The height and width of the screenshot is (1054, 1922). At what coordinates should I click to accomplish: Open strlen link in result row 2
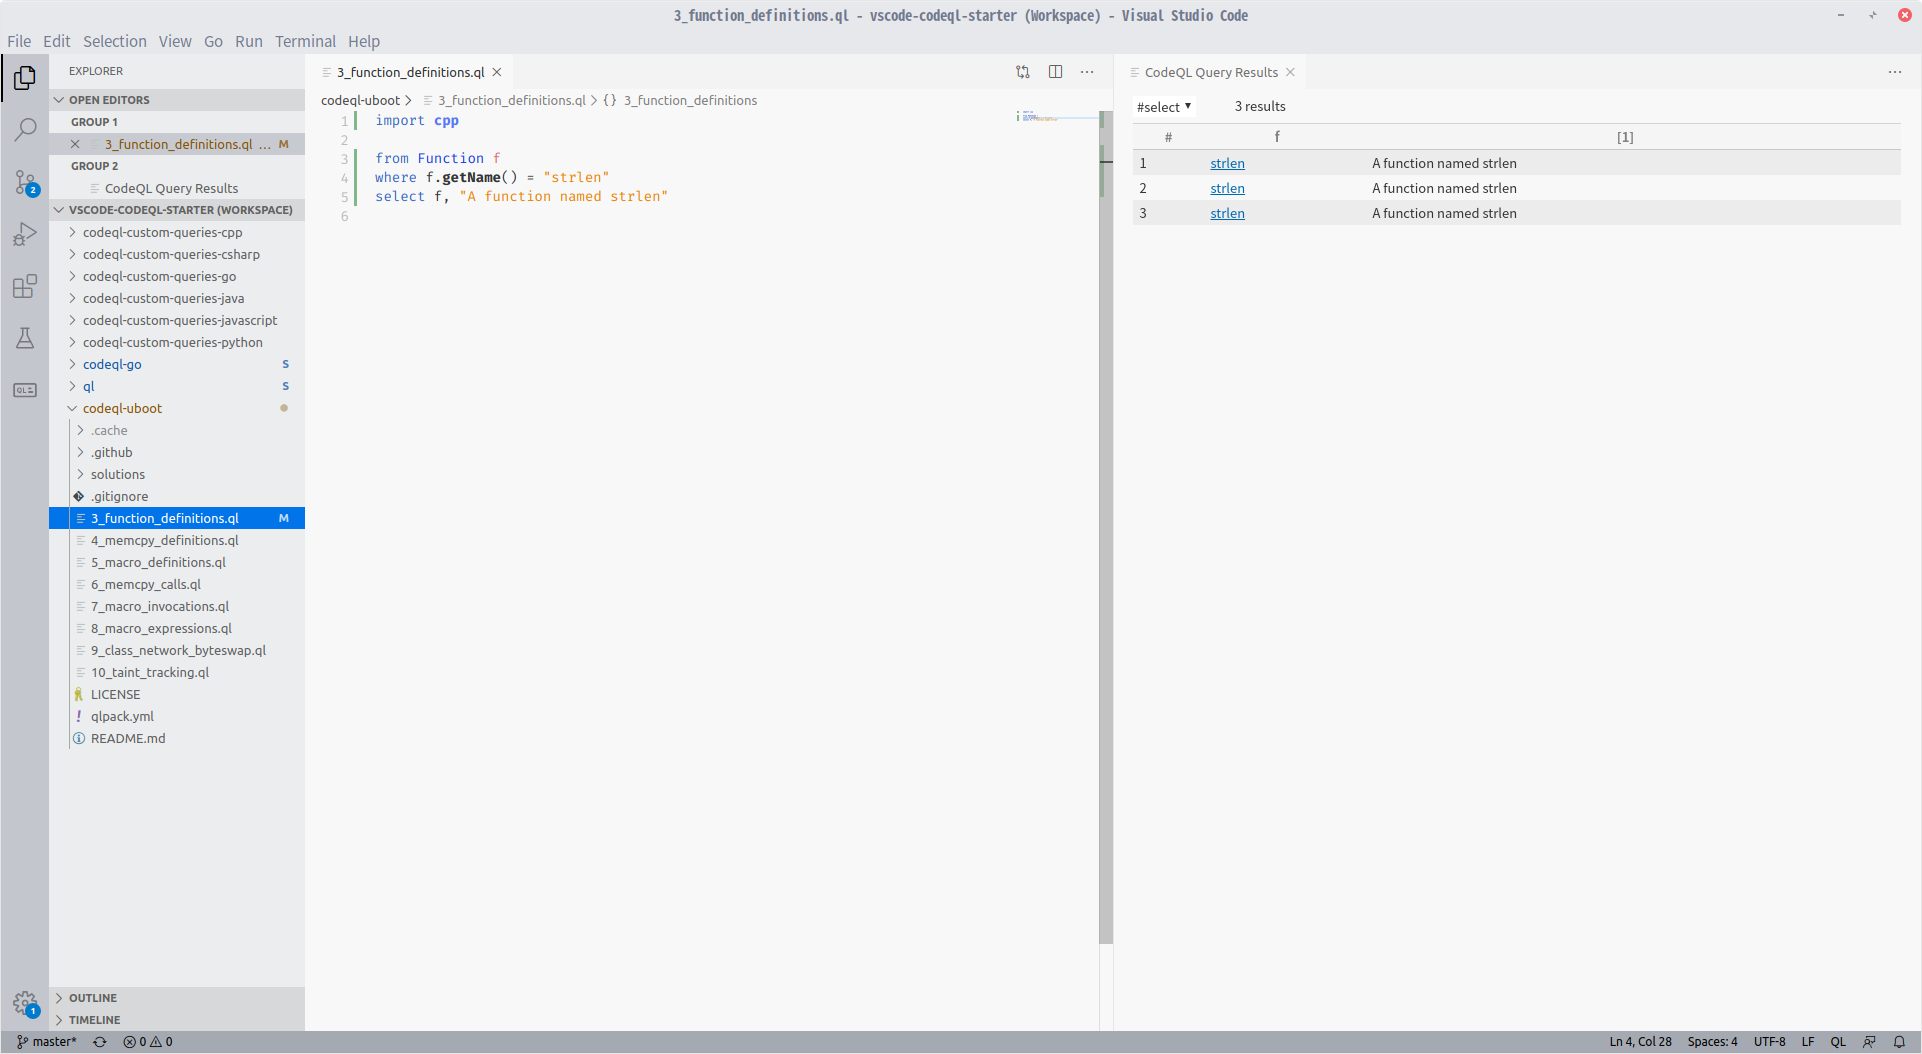pyautogui.click(x=1227, y=188)
